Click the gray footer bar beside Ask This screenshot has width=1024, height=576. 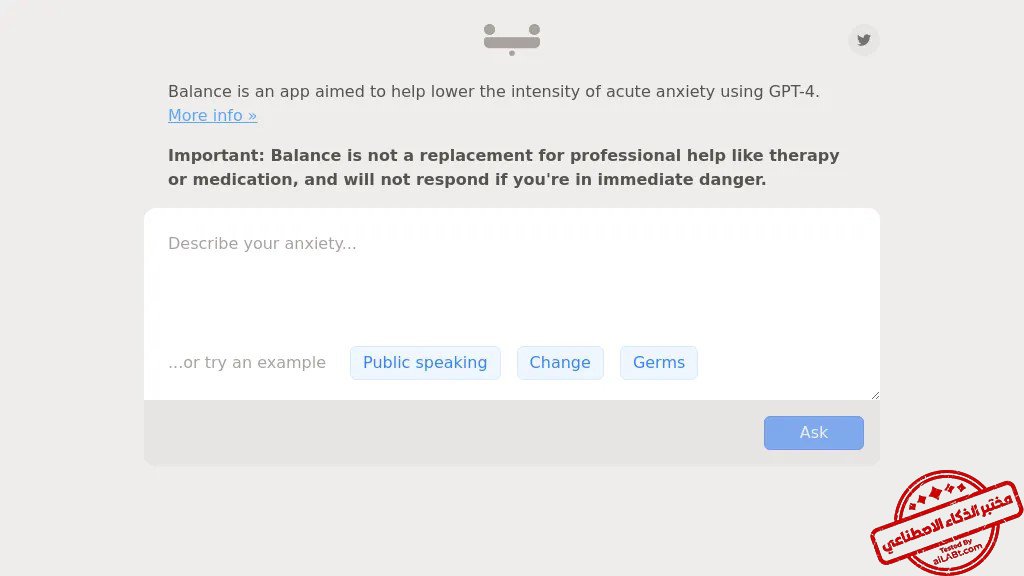pyautogui.click(x=450, y=433)
